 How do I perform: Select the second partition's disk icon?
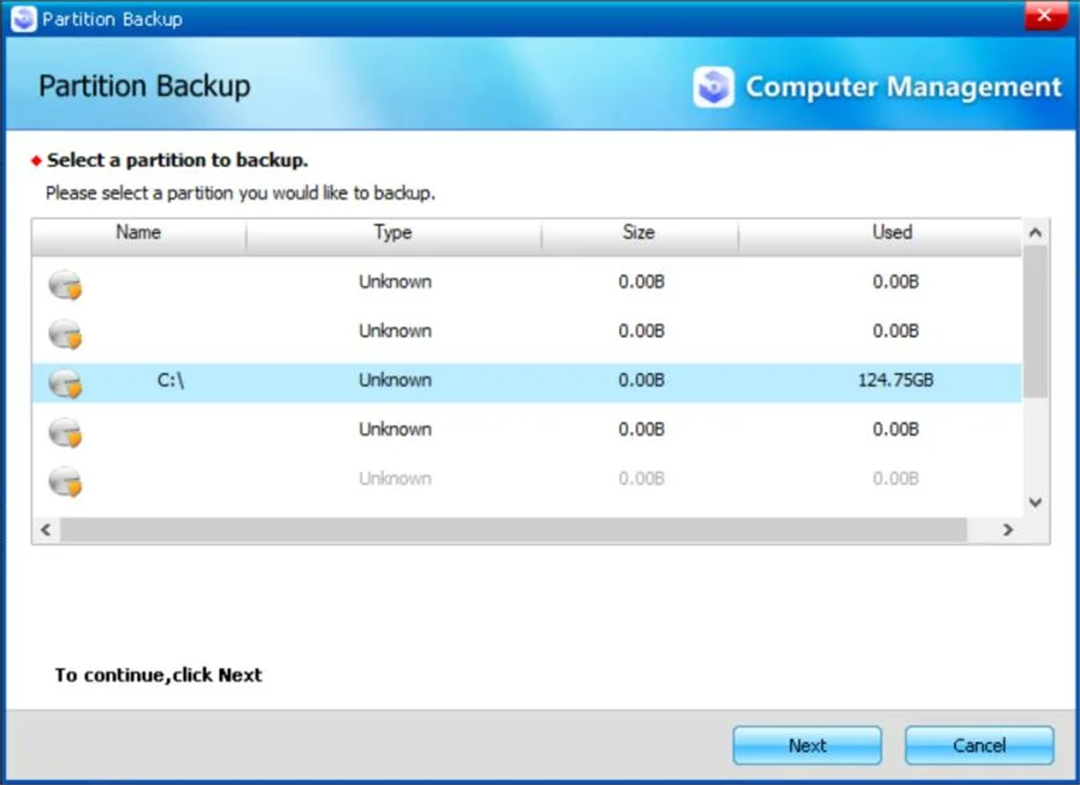tap(65, 333)
